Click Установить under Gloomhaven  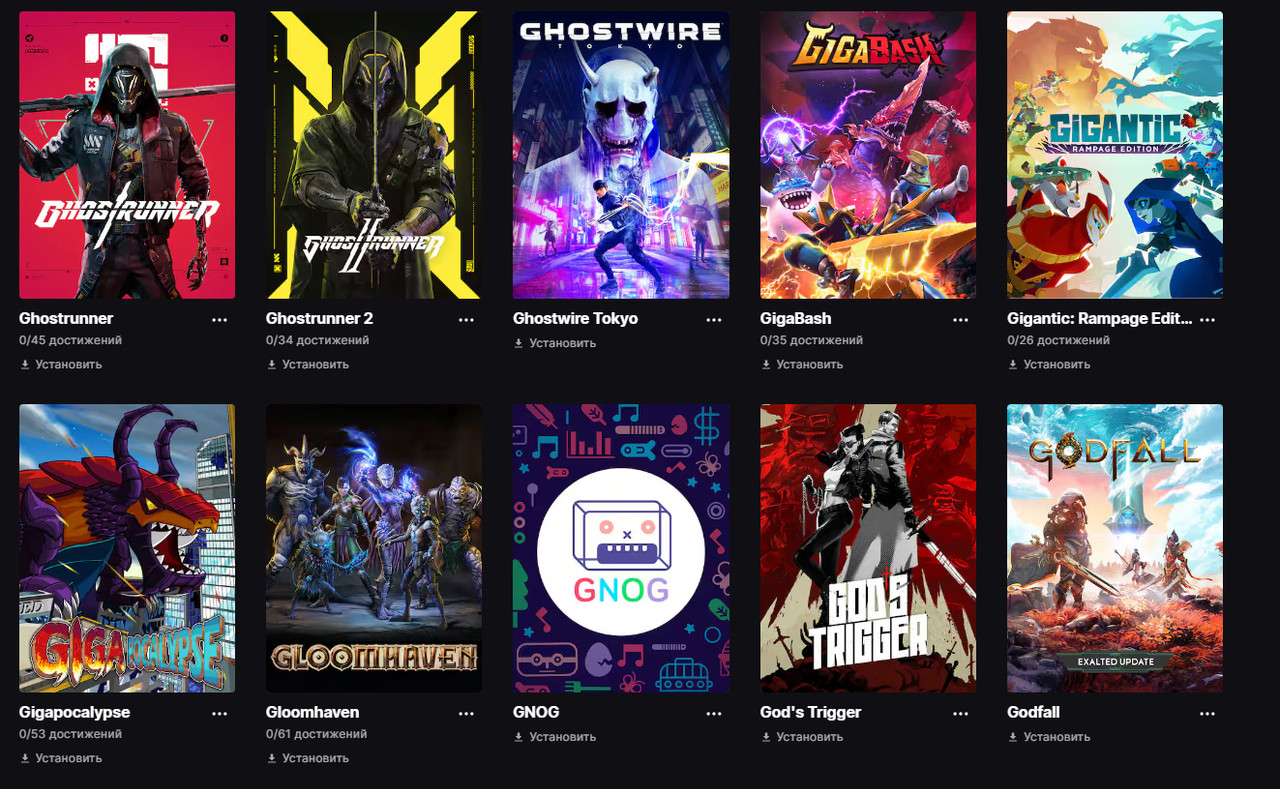pyautogui.click(x=308, y=758)
